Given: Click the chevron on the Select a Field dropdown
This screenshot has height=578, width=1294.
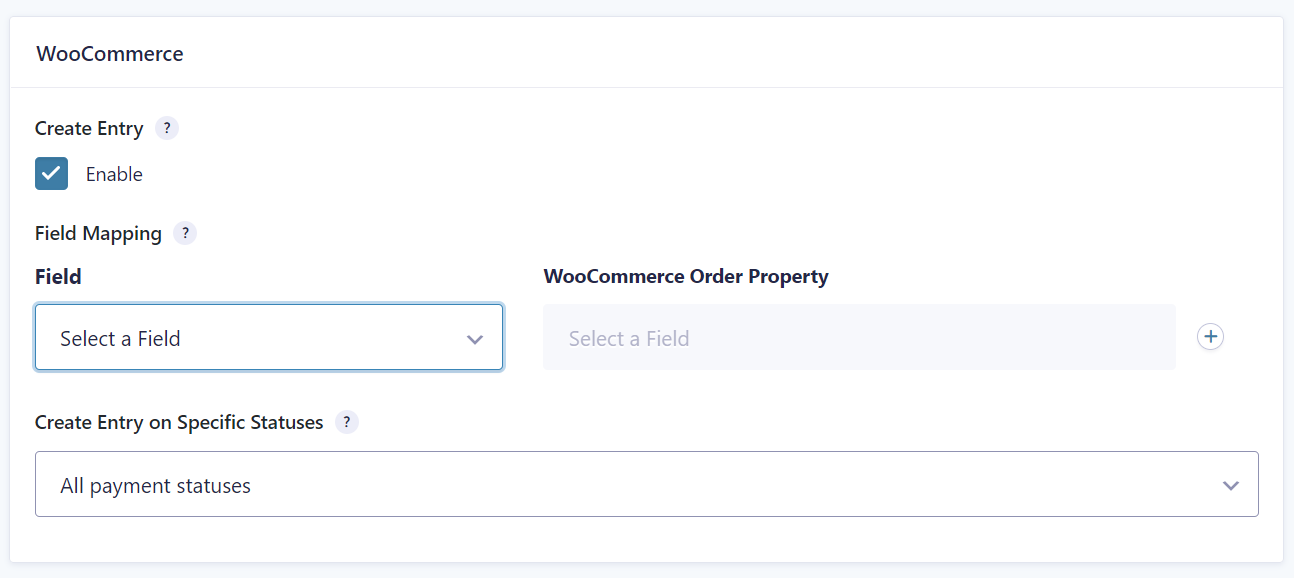Looking at the screenshot, I should pyautogui.click(x=475, y=338).
